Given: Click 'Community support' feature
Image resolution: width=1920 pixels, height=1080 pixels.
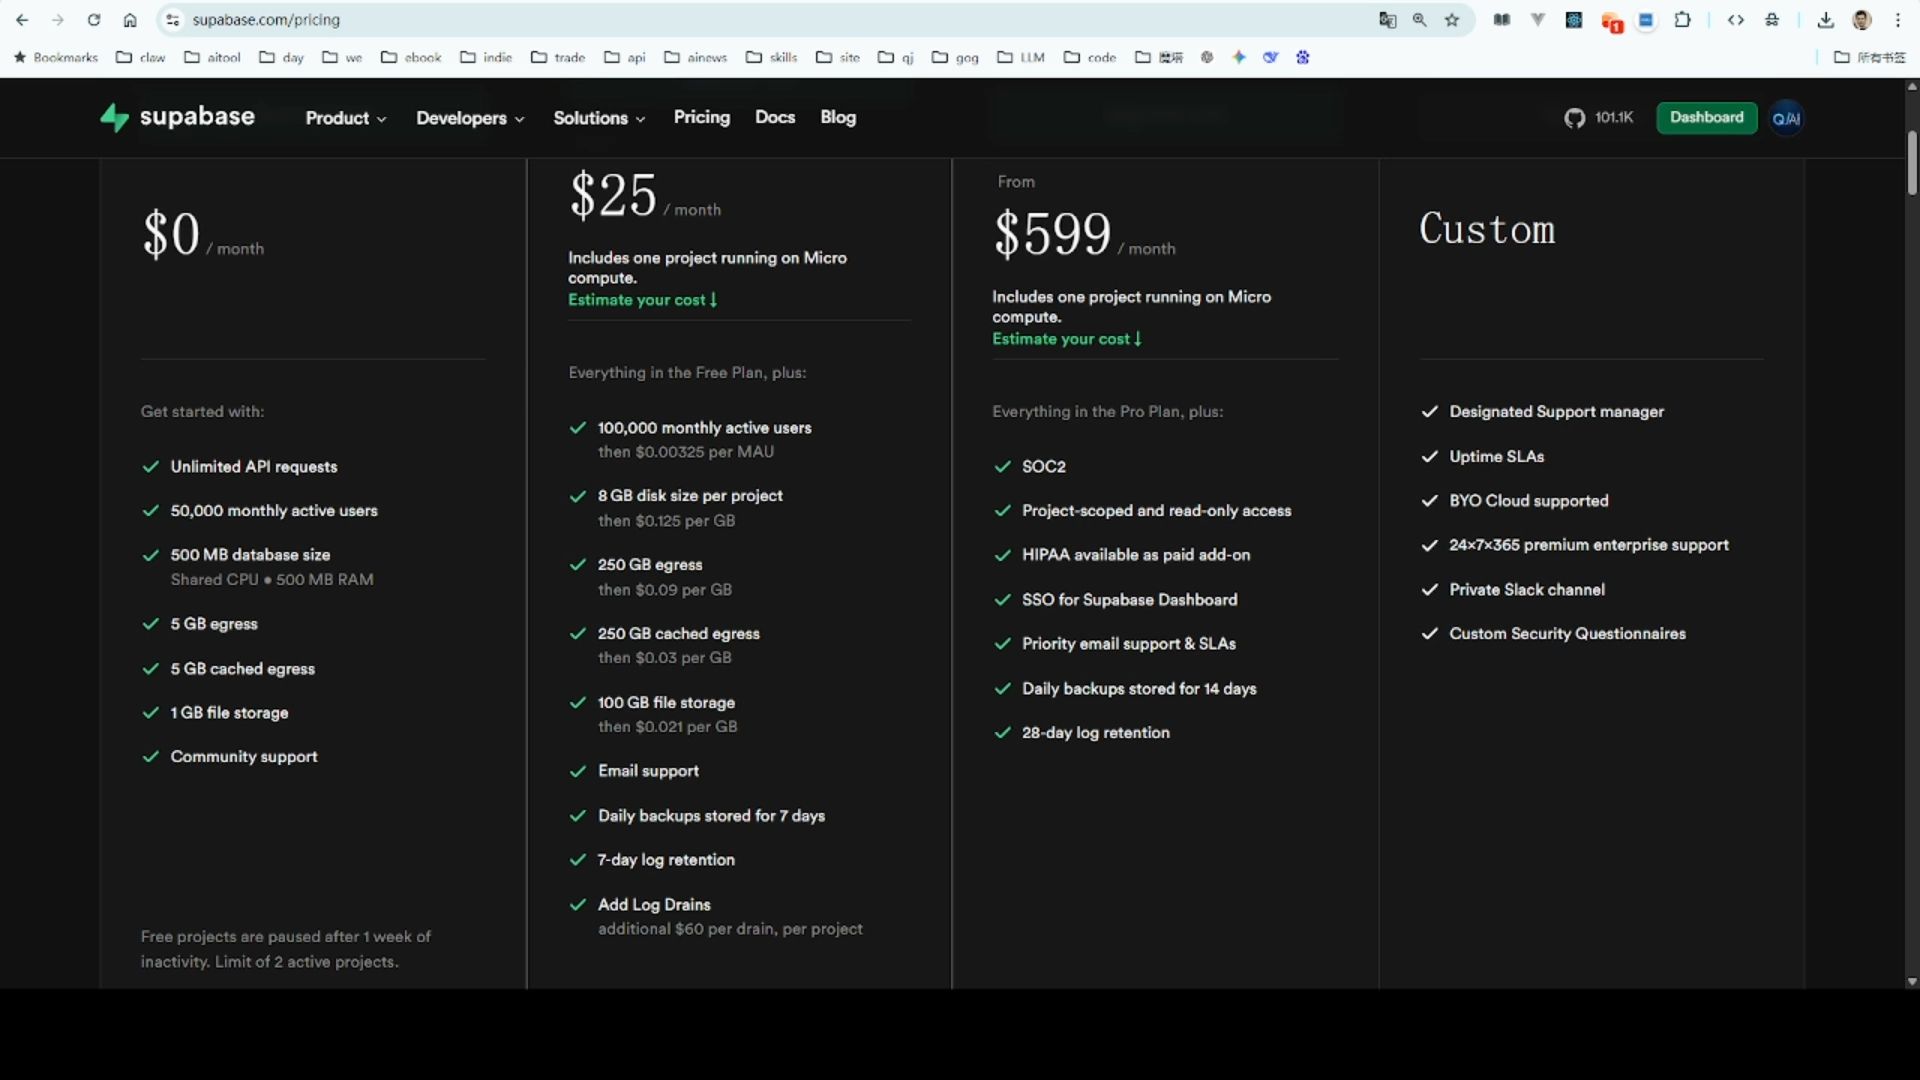Looking at the screenshot, I should [x=244, y=757].
